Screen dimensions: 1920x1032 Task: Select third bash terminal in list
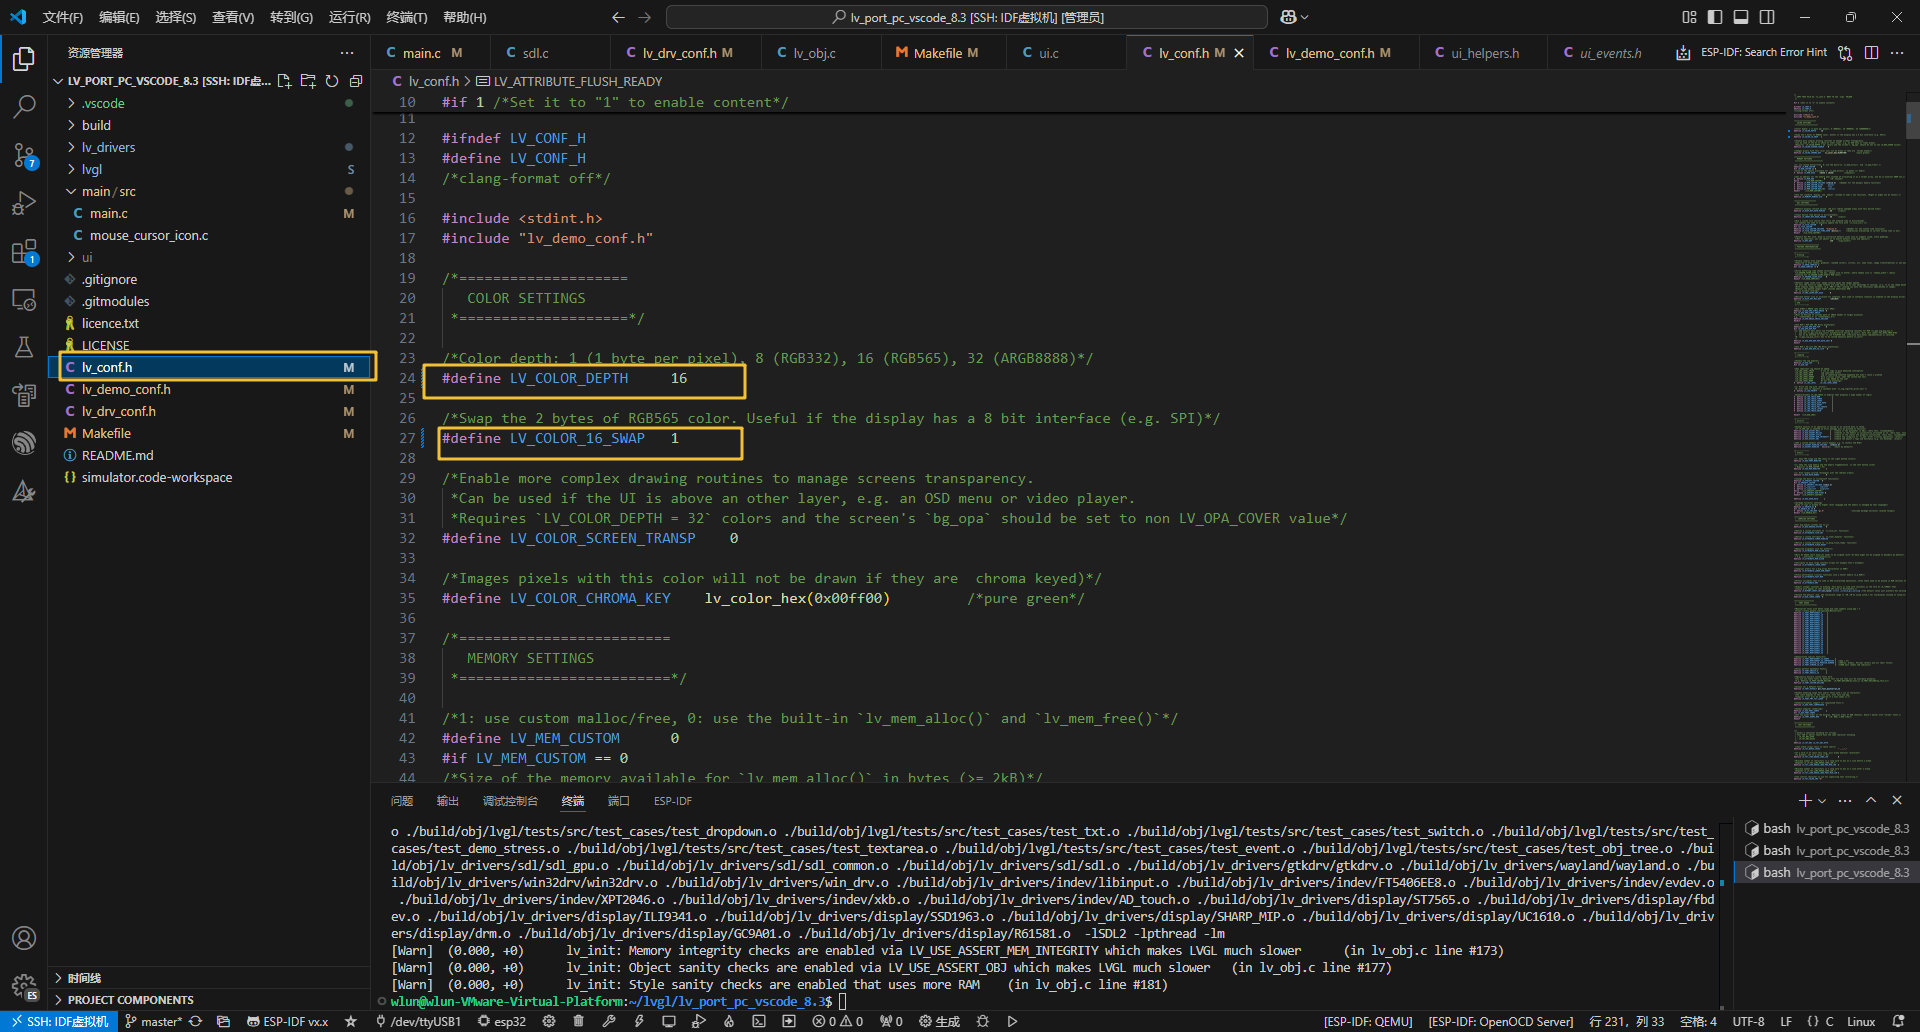1826,873
